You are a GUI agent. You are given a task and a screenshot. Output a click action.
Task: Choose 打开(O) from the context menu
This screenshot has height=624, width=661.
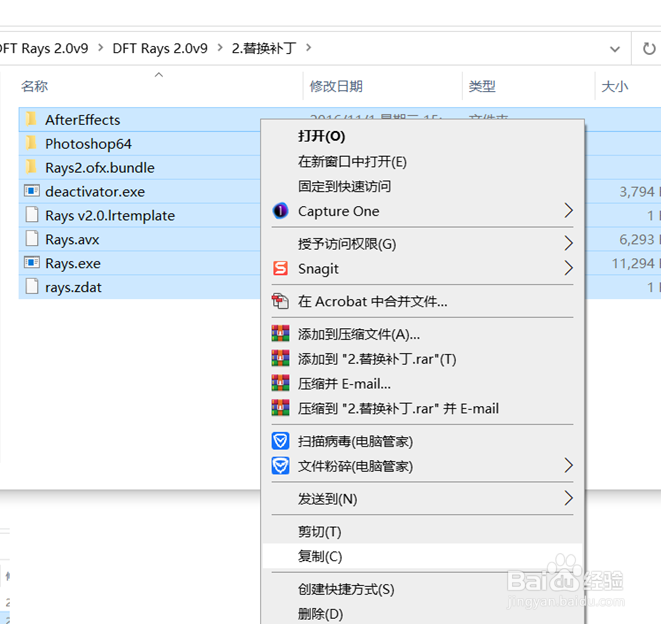[x=422, y=136]
